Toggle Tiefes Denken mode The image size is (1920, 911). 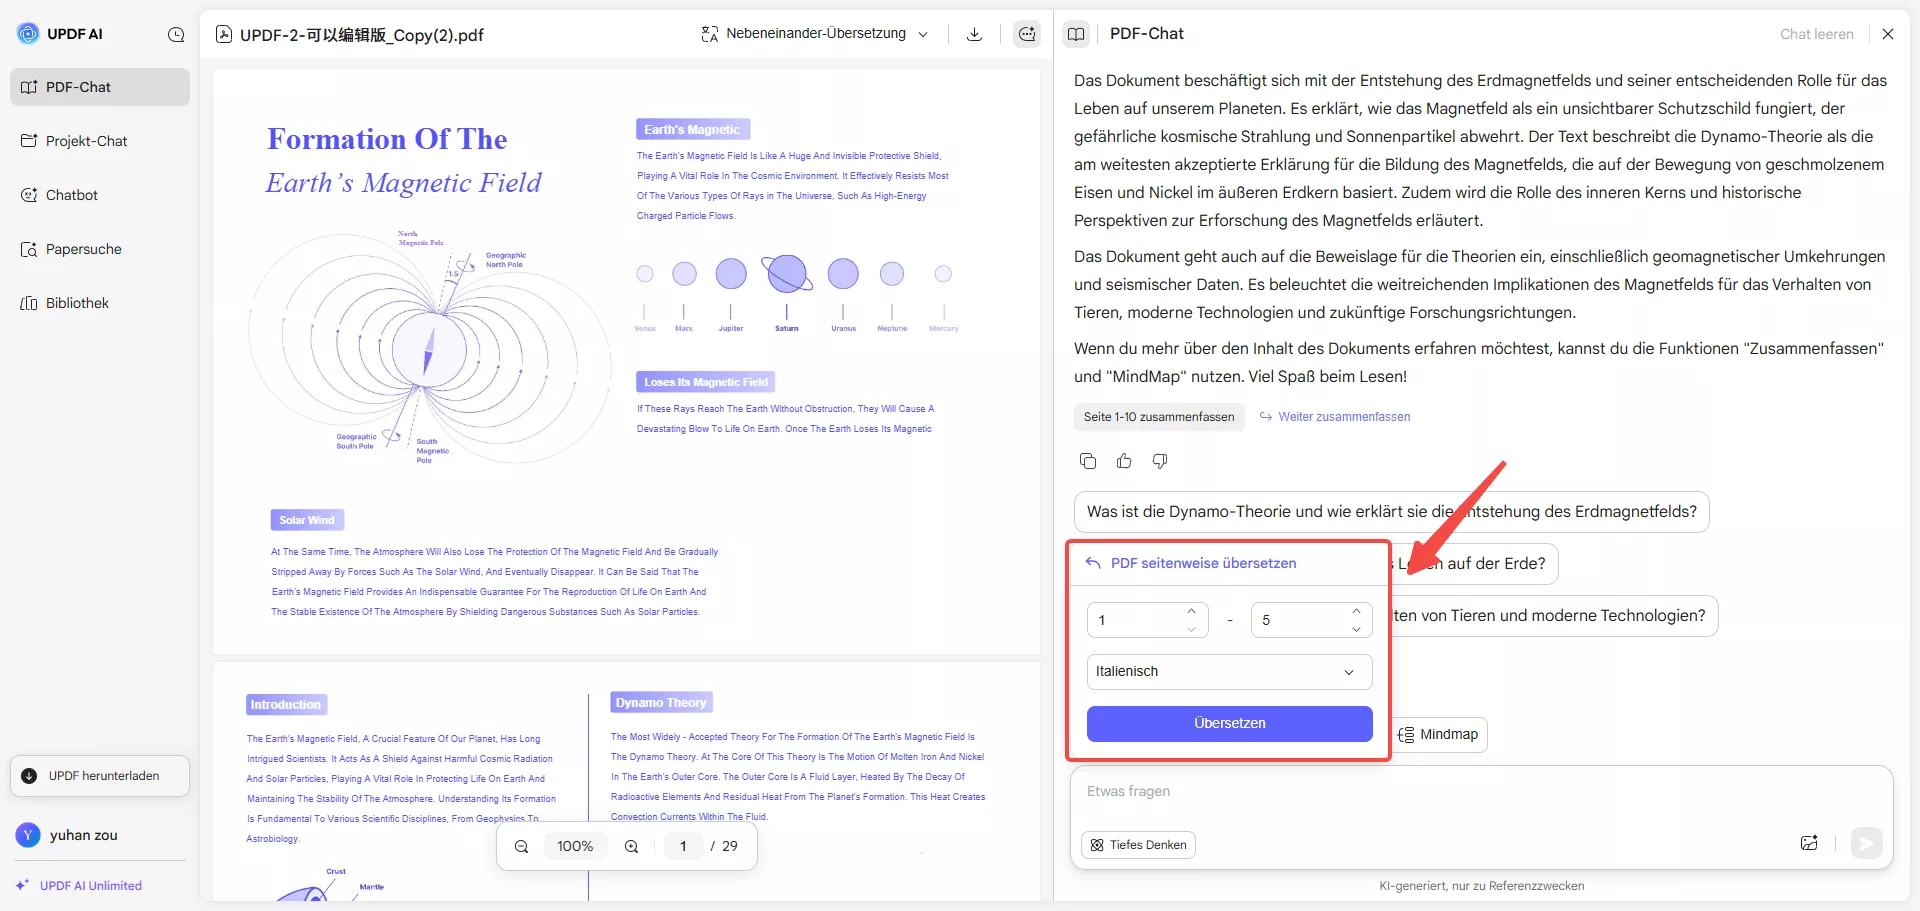(1138, 845)
